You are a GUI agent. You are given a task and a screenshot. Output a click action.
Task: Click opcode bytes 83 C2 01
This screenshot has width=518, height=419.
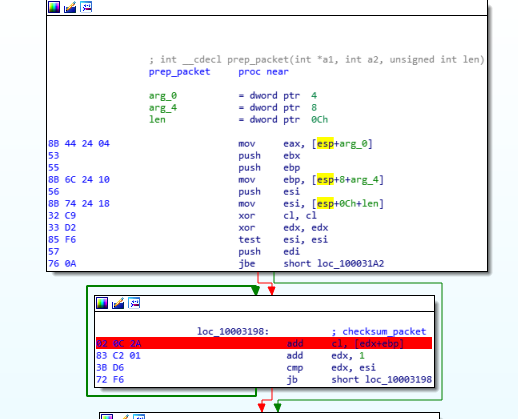coord(118,356)
